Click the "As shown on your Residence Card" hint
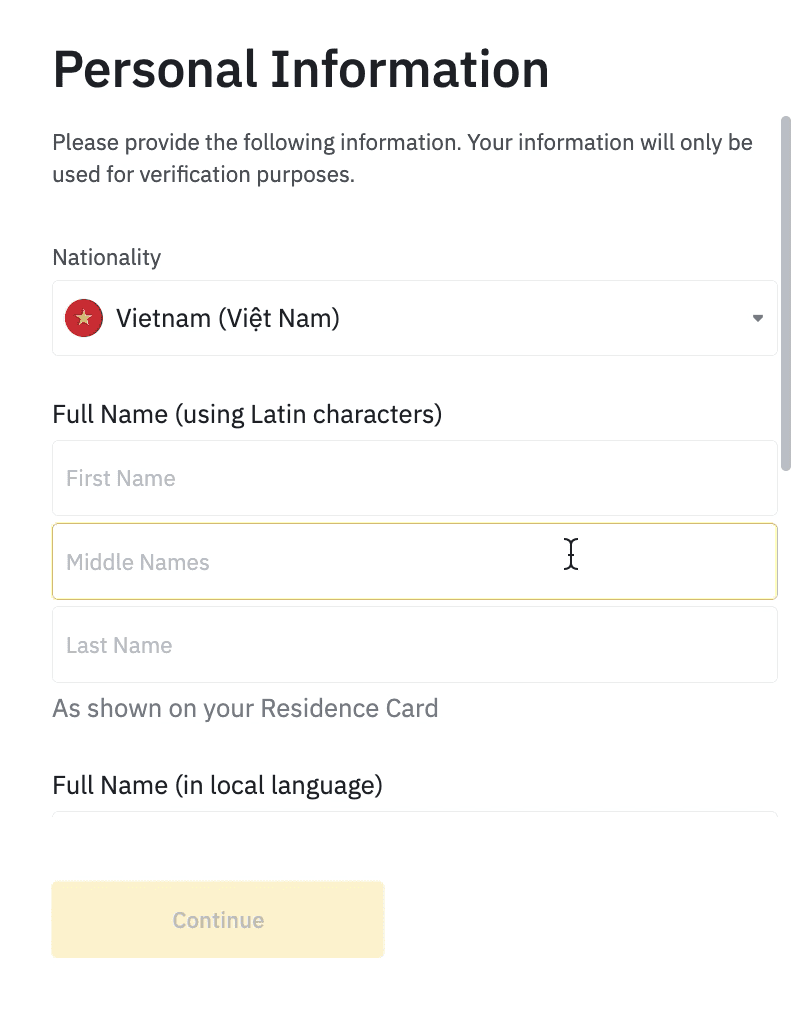This screenshot has height=1018, width=794. click(245, 709)
